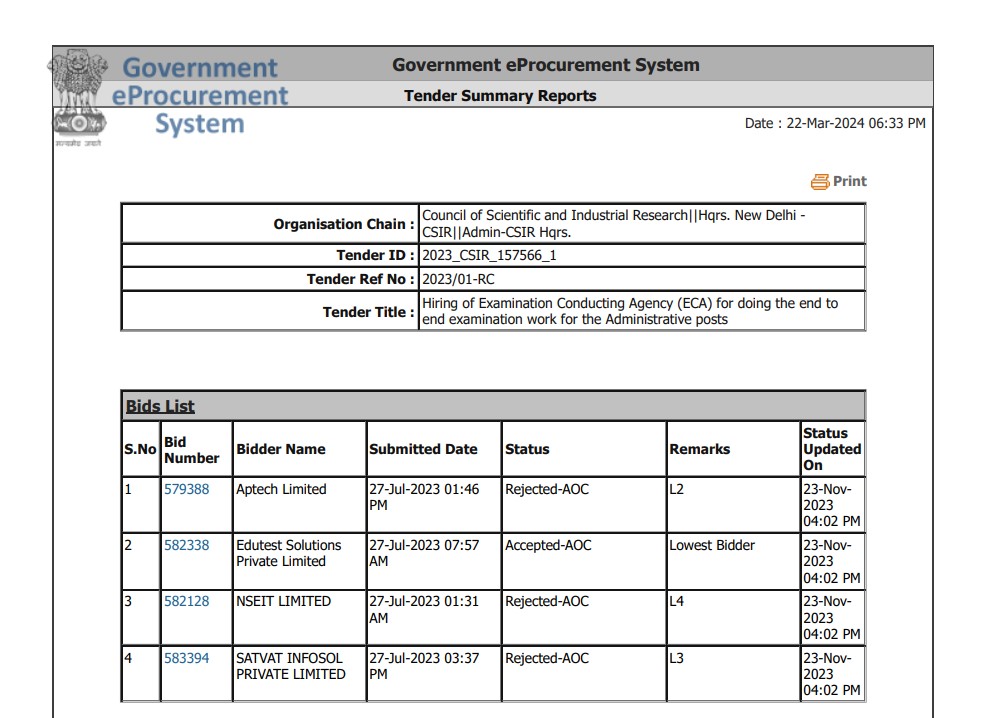The height and width of the screenshot is (718, 985).
Task: Click the Accepted-AOC status cell
Action: (548, 546)
